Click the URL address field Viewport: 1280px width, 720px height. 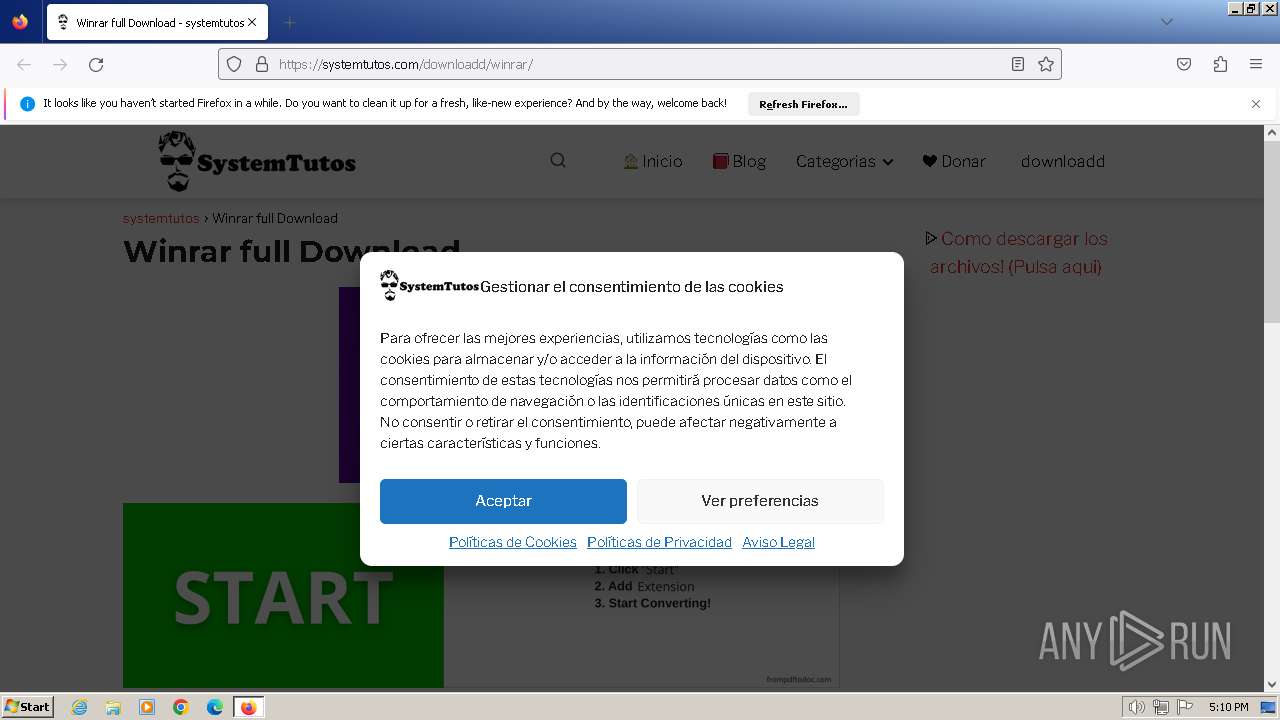pyautogui.click(x=640, y=64)
